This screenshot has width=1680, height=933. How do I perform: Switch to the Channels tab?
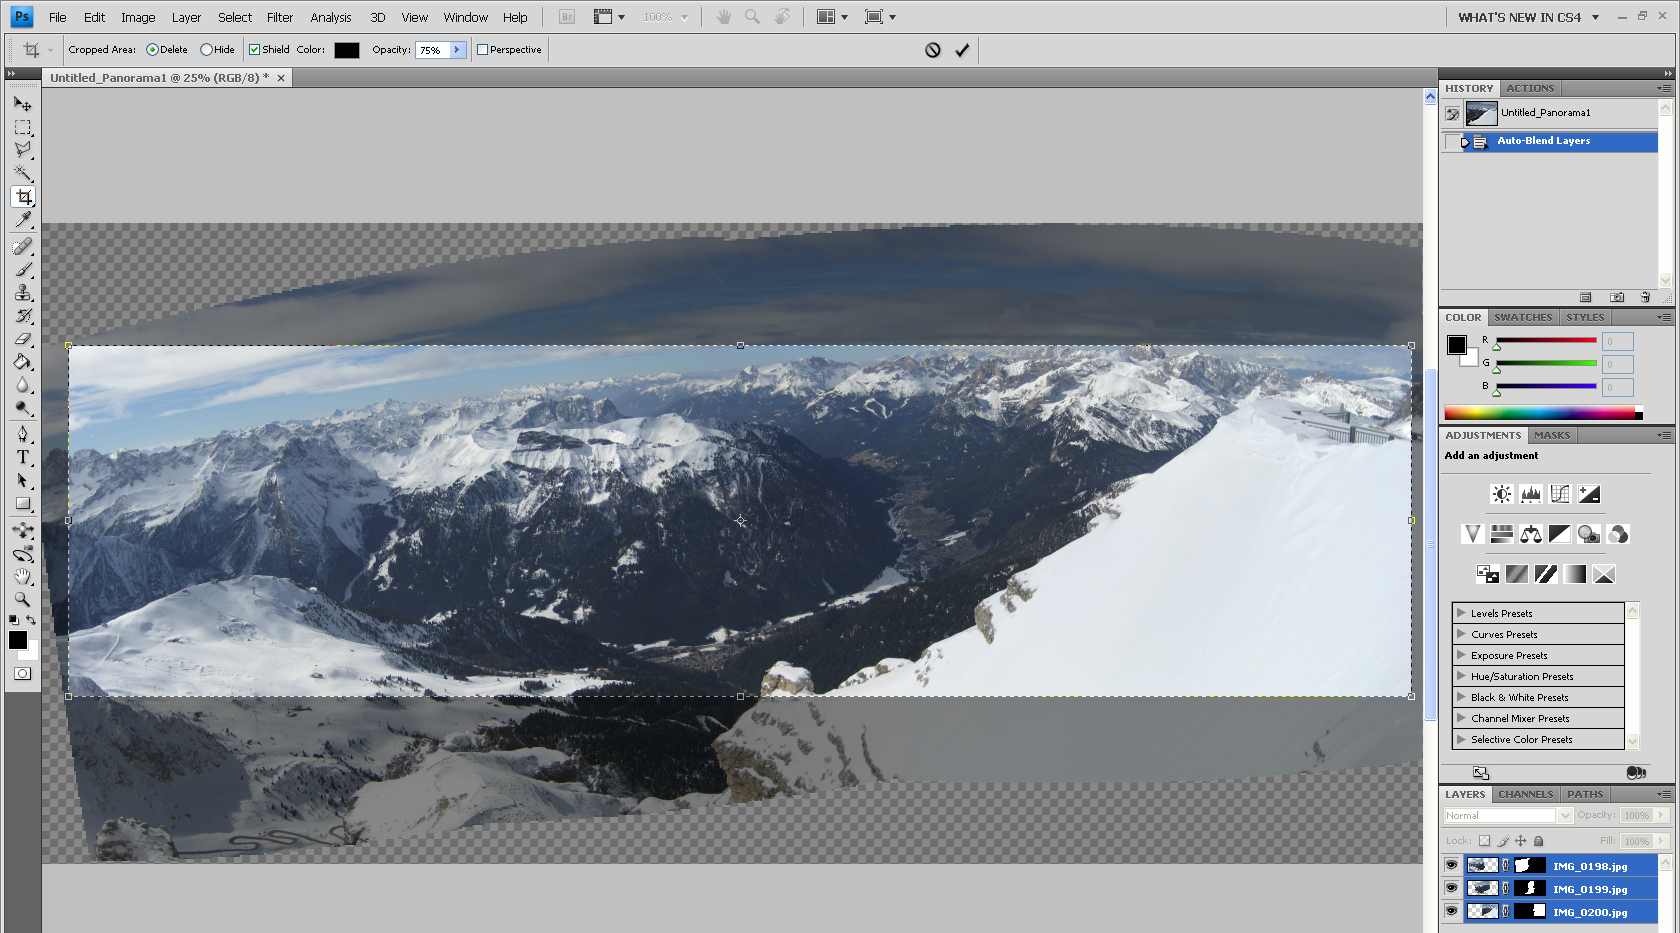pos(1525,794)
